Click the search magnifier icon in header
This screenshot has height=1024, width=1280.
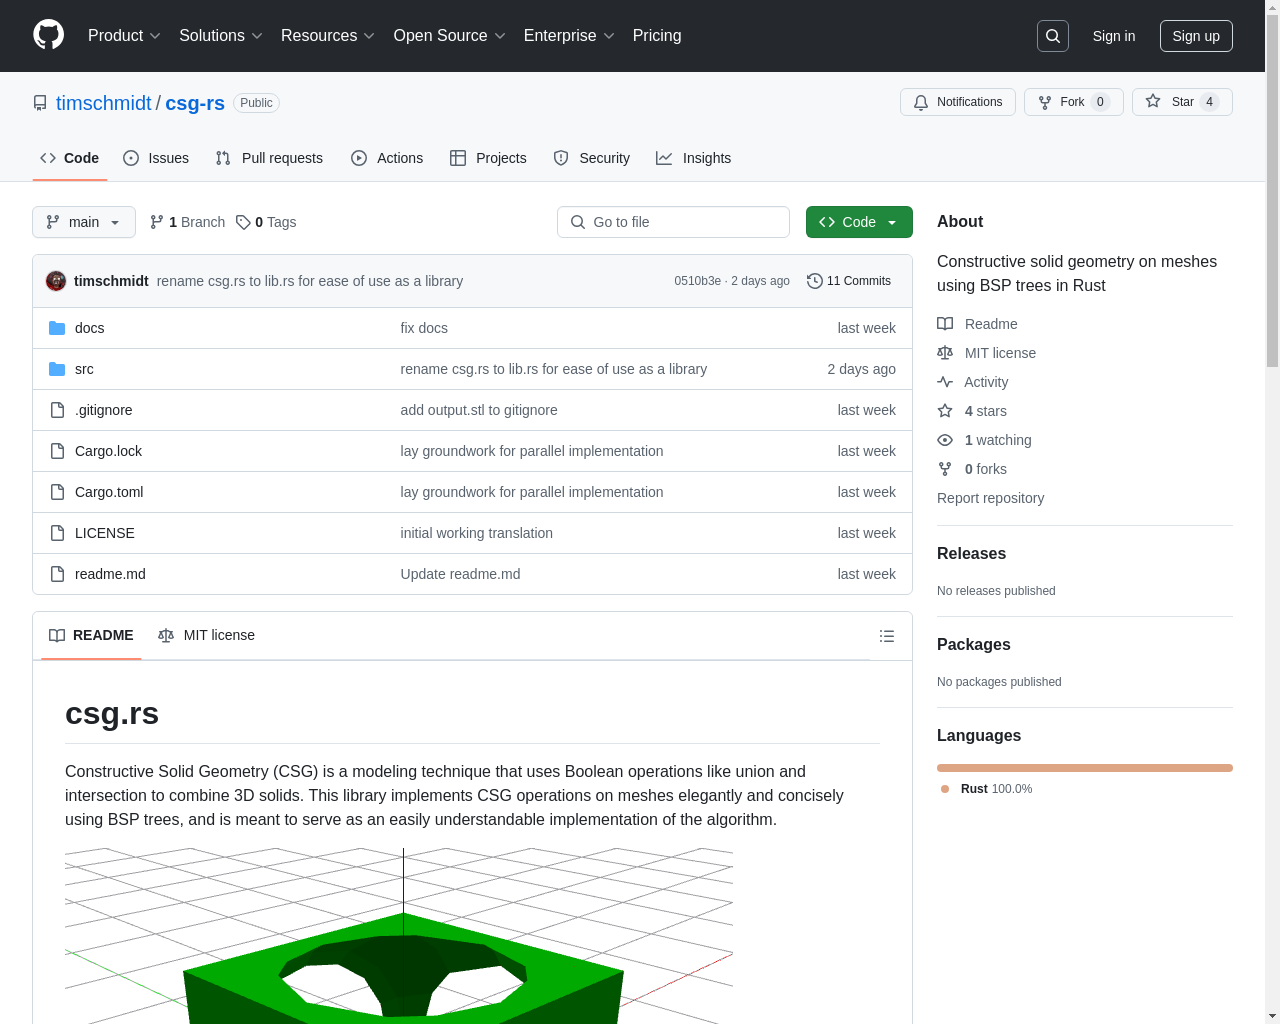coord(1053,36)
